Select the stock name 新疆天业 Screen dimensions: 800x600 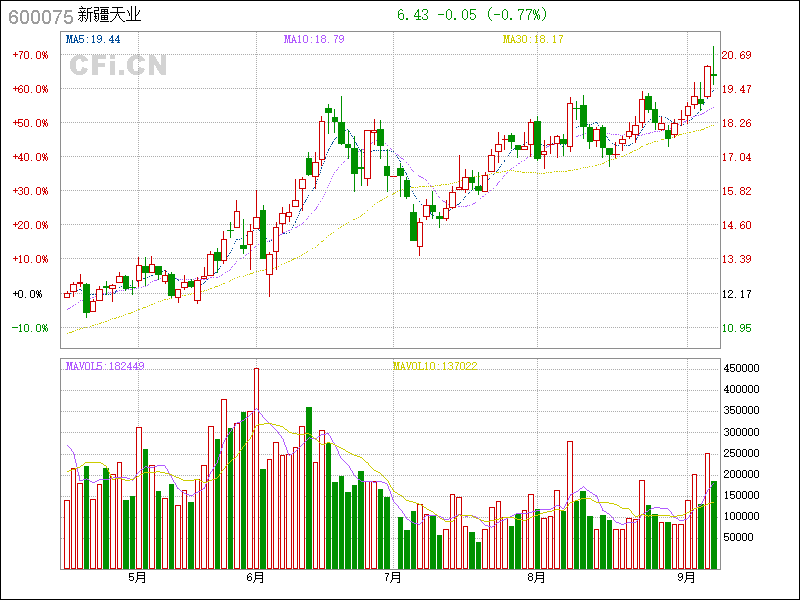(109, 15)
